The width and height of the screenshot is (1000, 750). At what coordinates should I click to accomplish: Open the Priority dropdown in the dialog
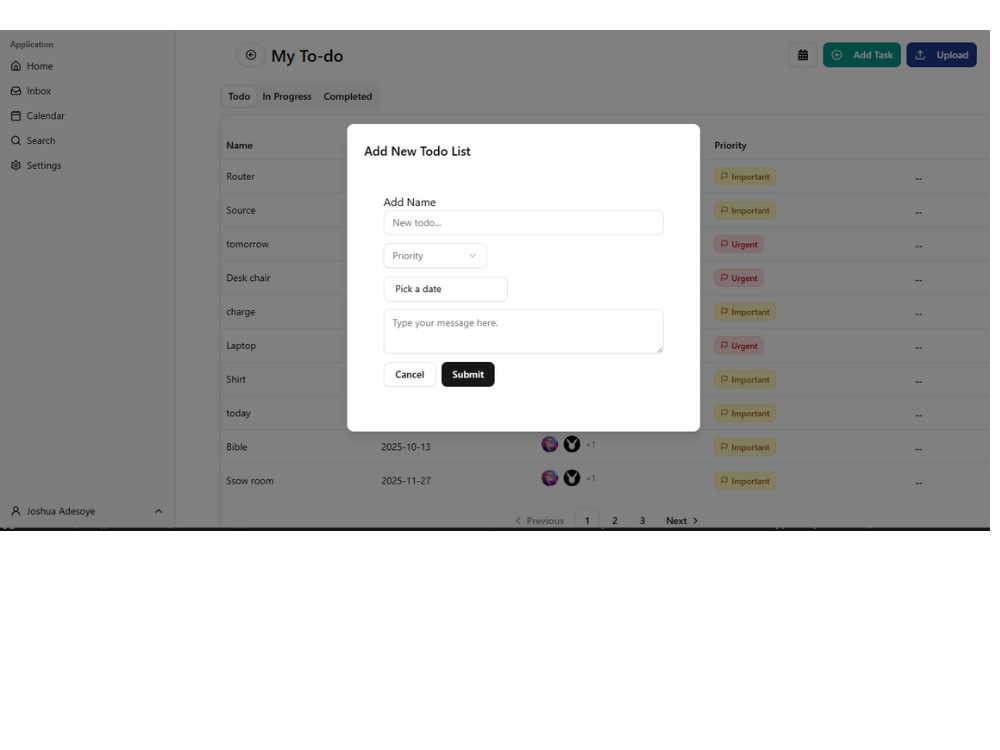point(435,256)
